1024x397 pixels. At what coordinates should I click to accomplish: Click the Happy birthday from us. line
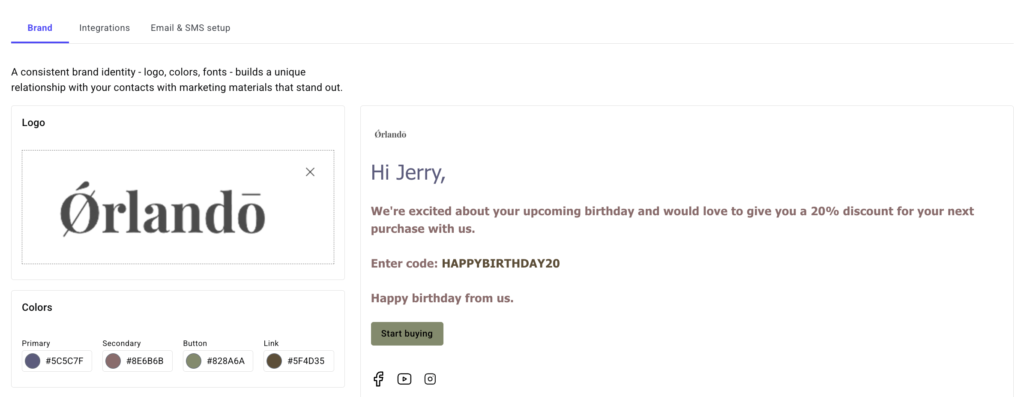(442, 298)
